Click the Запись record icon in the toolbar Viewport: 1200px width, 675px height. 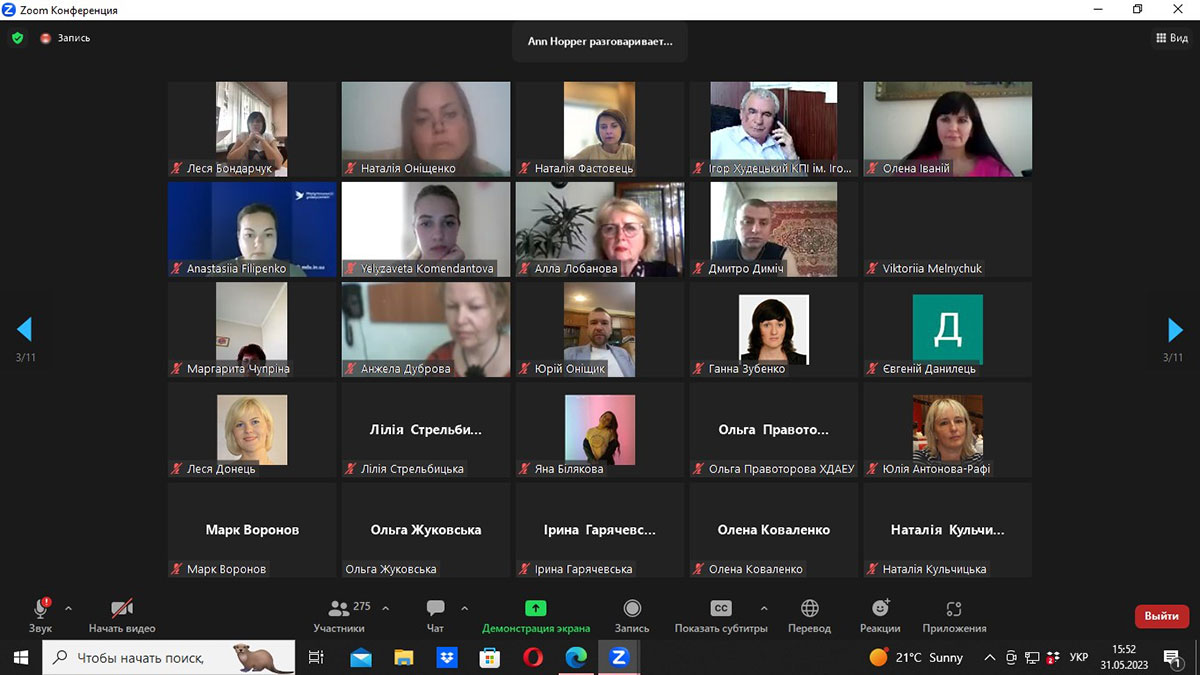tap(632, 609)
